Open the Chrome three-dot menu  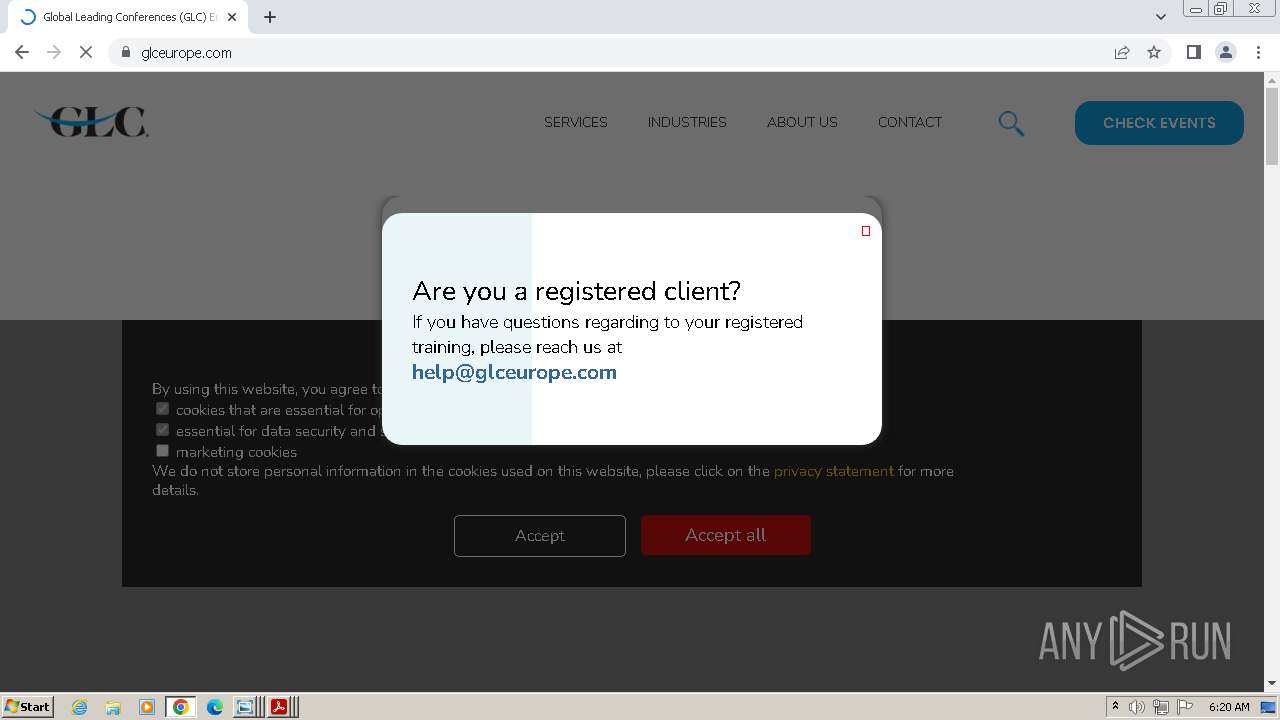pyautogui.click(x=1258, y=52)
